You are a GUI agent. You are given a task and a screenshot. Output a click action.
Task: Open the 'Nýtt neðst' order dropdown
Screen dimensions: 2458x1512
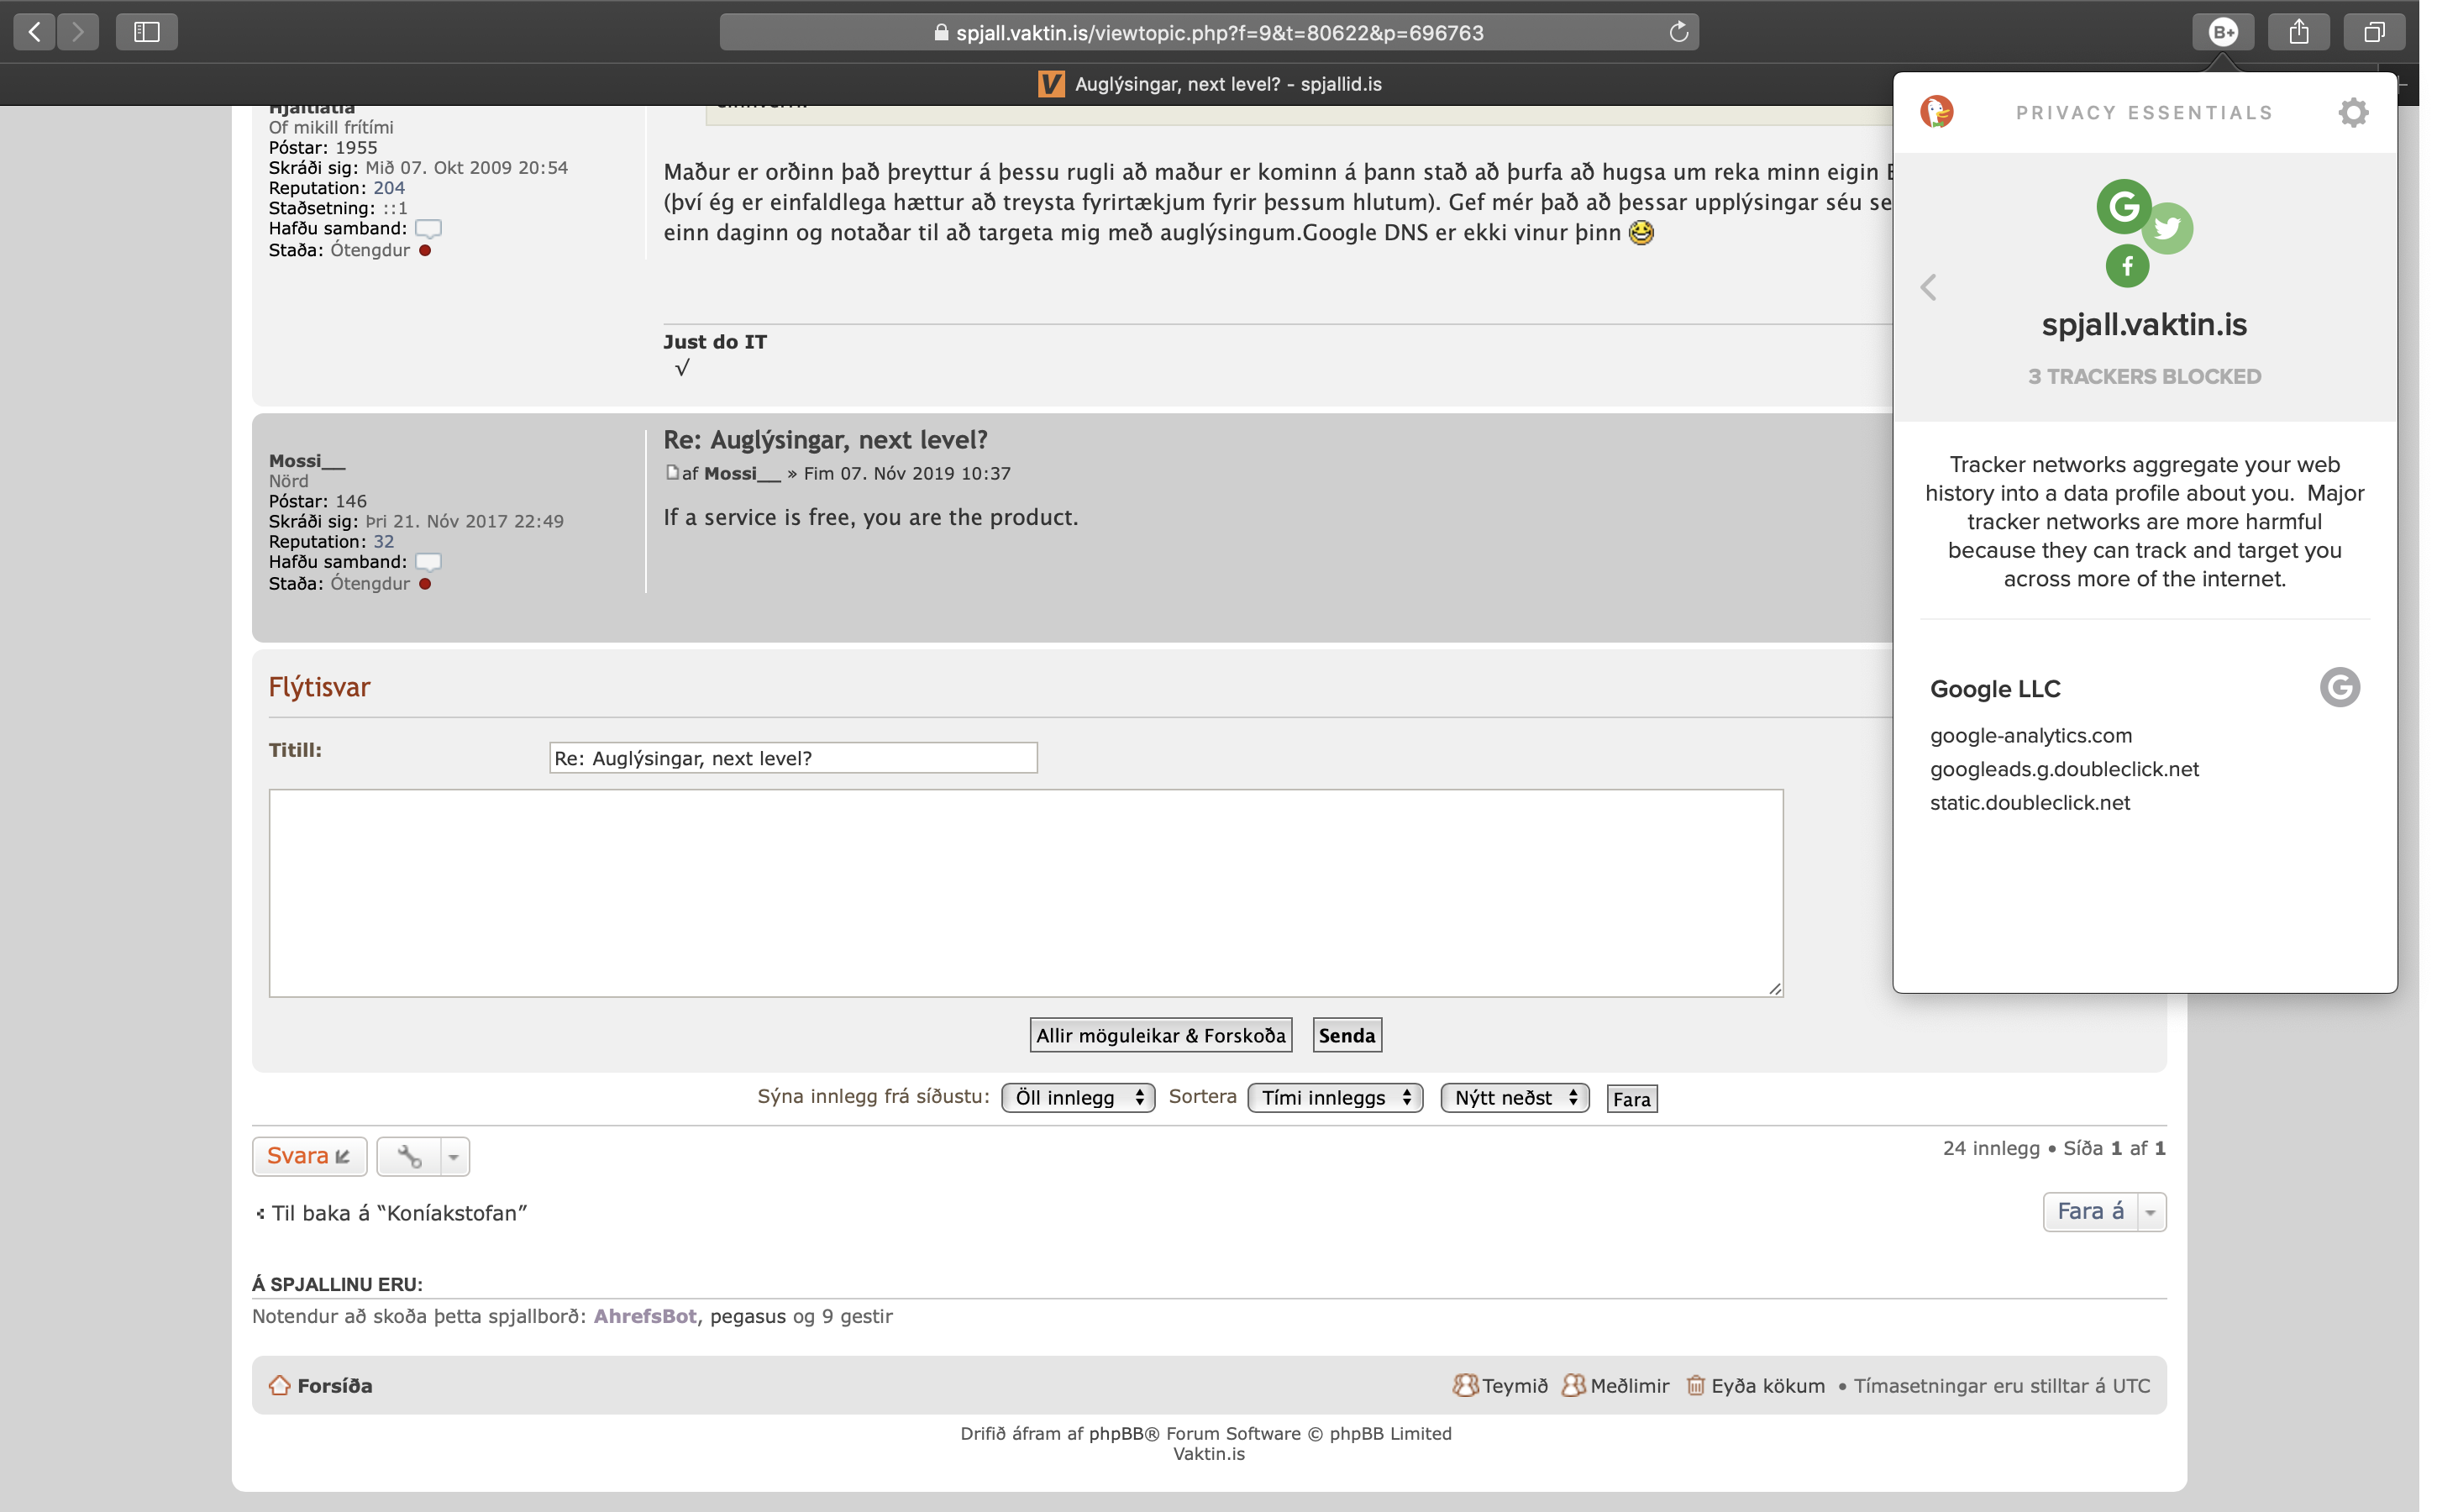[x=1514, y=1098]
